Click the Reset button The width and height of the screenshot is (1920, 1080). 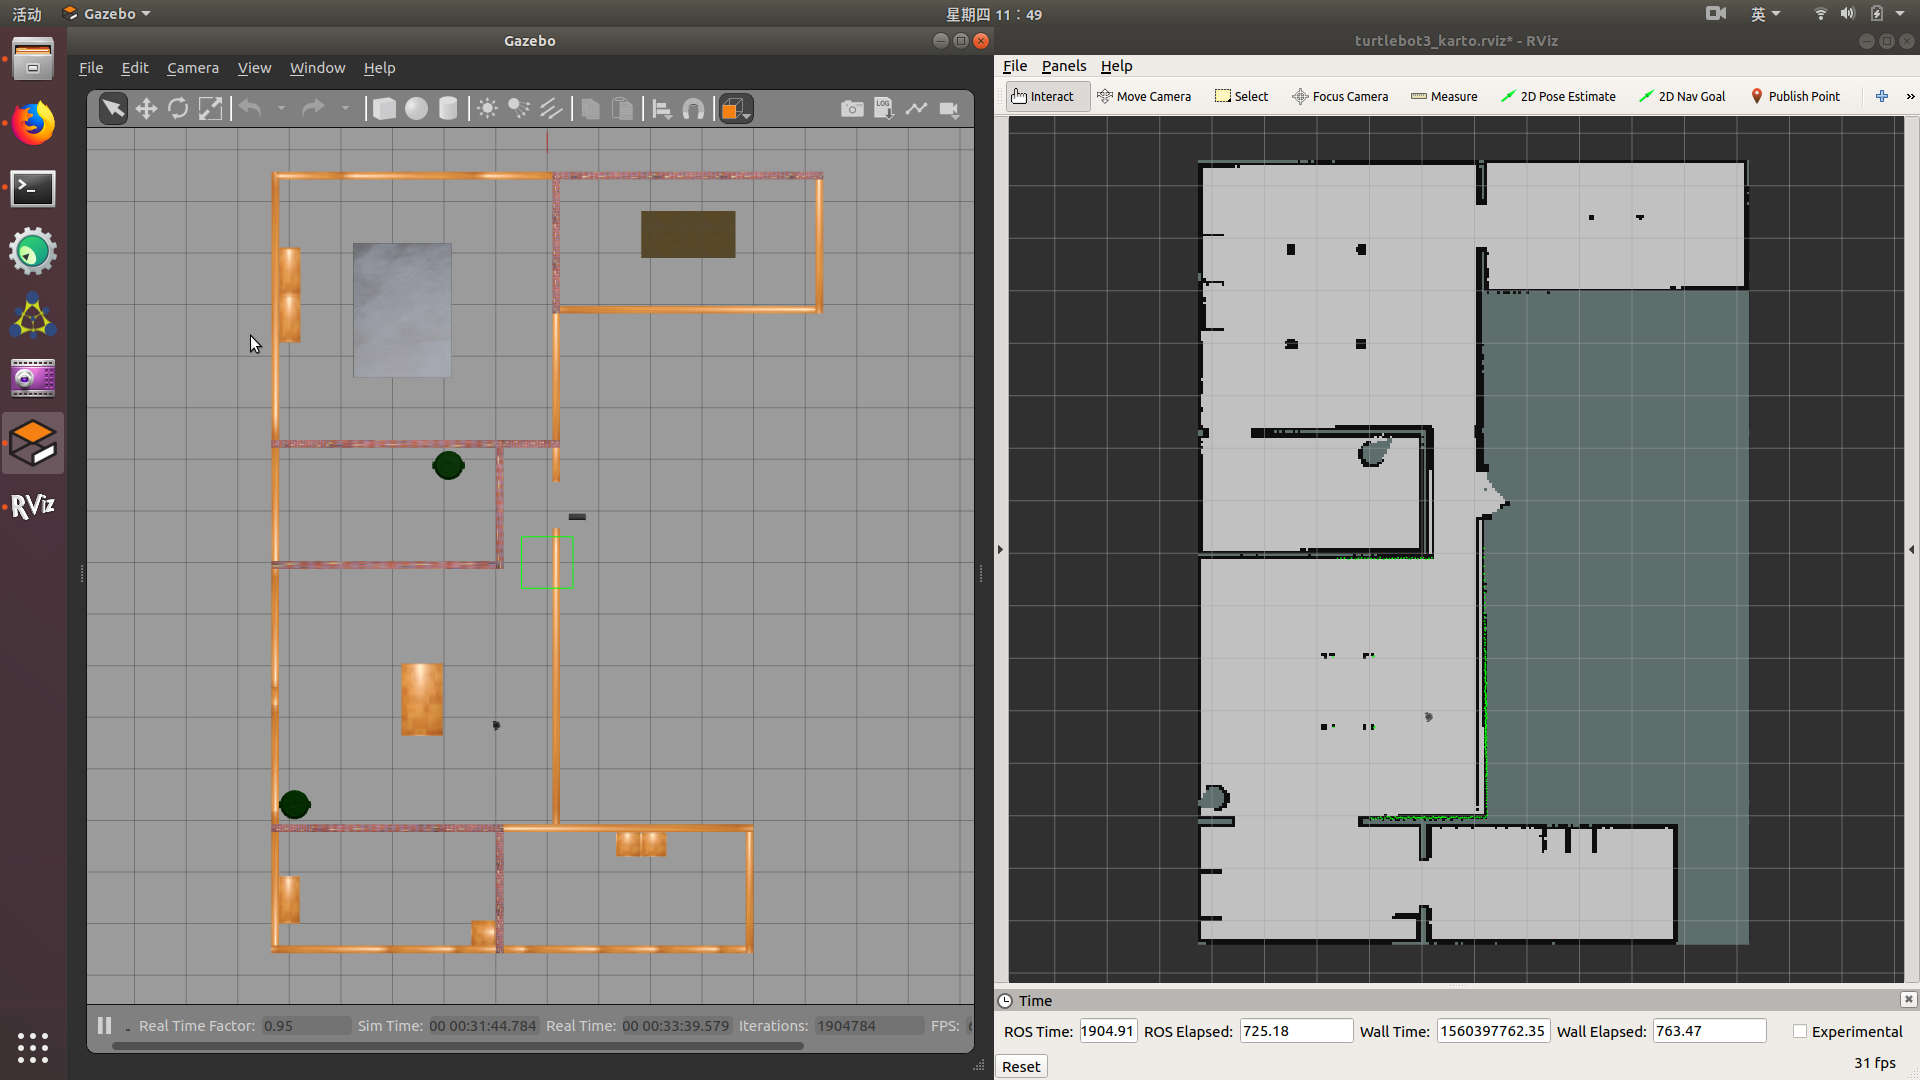click(1021, 1066)
